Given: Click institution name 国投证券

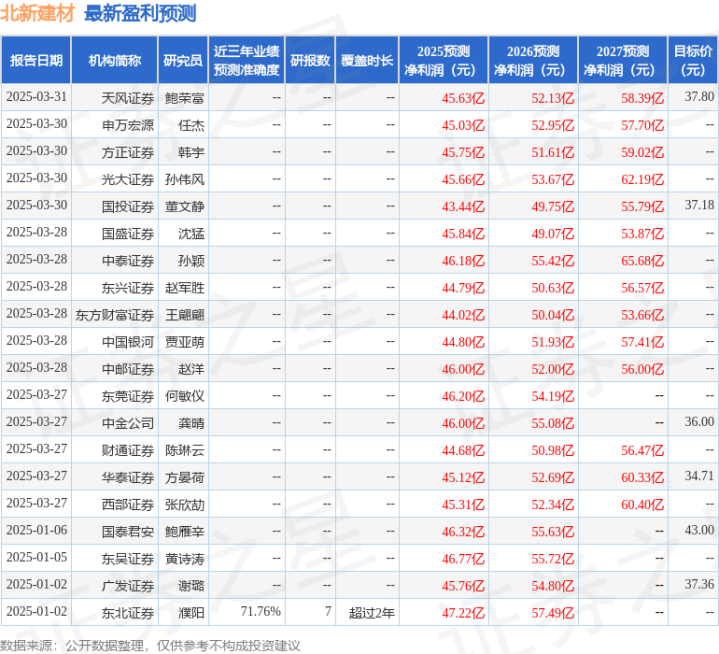Looking at the screenshot, I should click(x=127, y=206).
